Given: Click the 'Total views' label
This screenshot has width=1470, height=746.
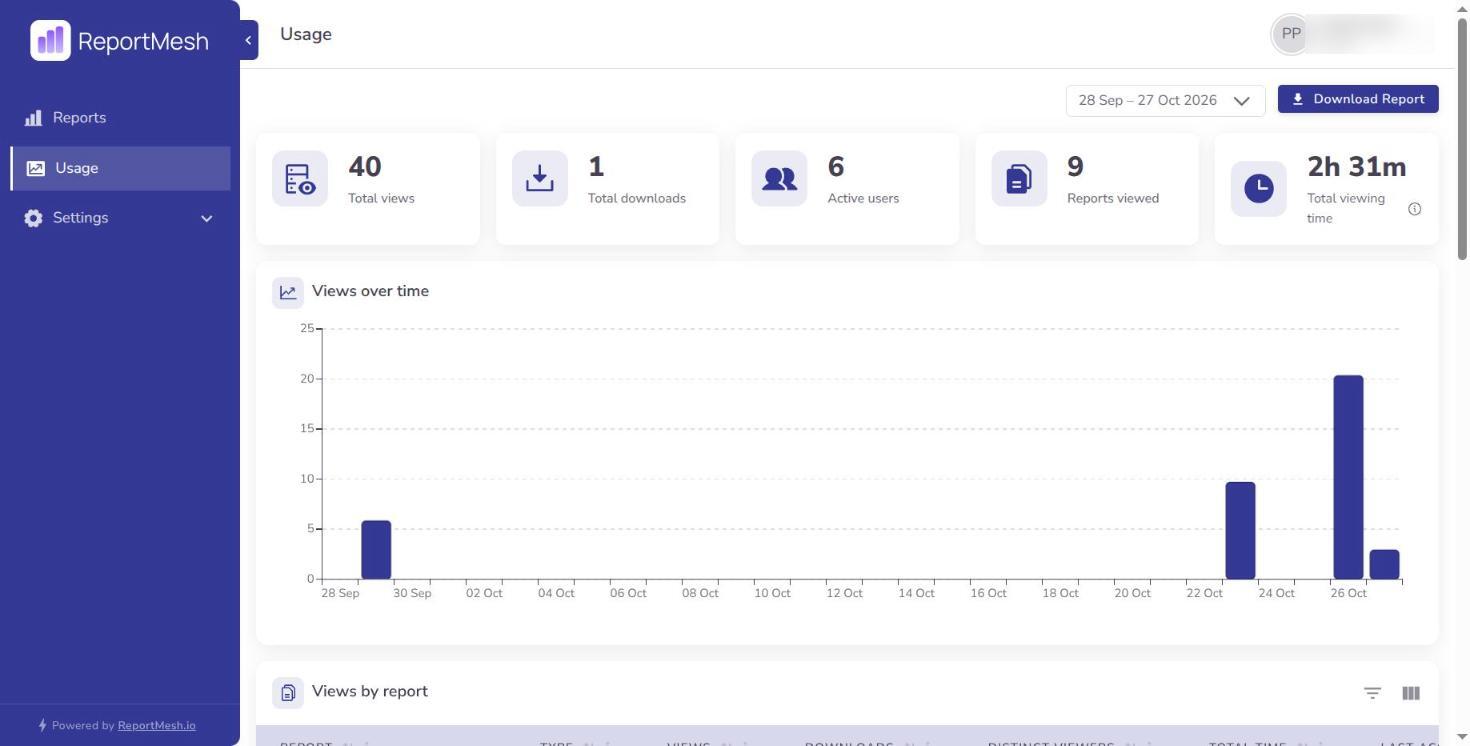Looking at the screenshot, I should [381, 198].
